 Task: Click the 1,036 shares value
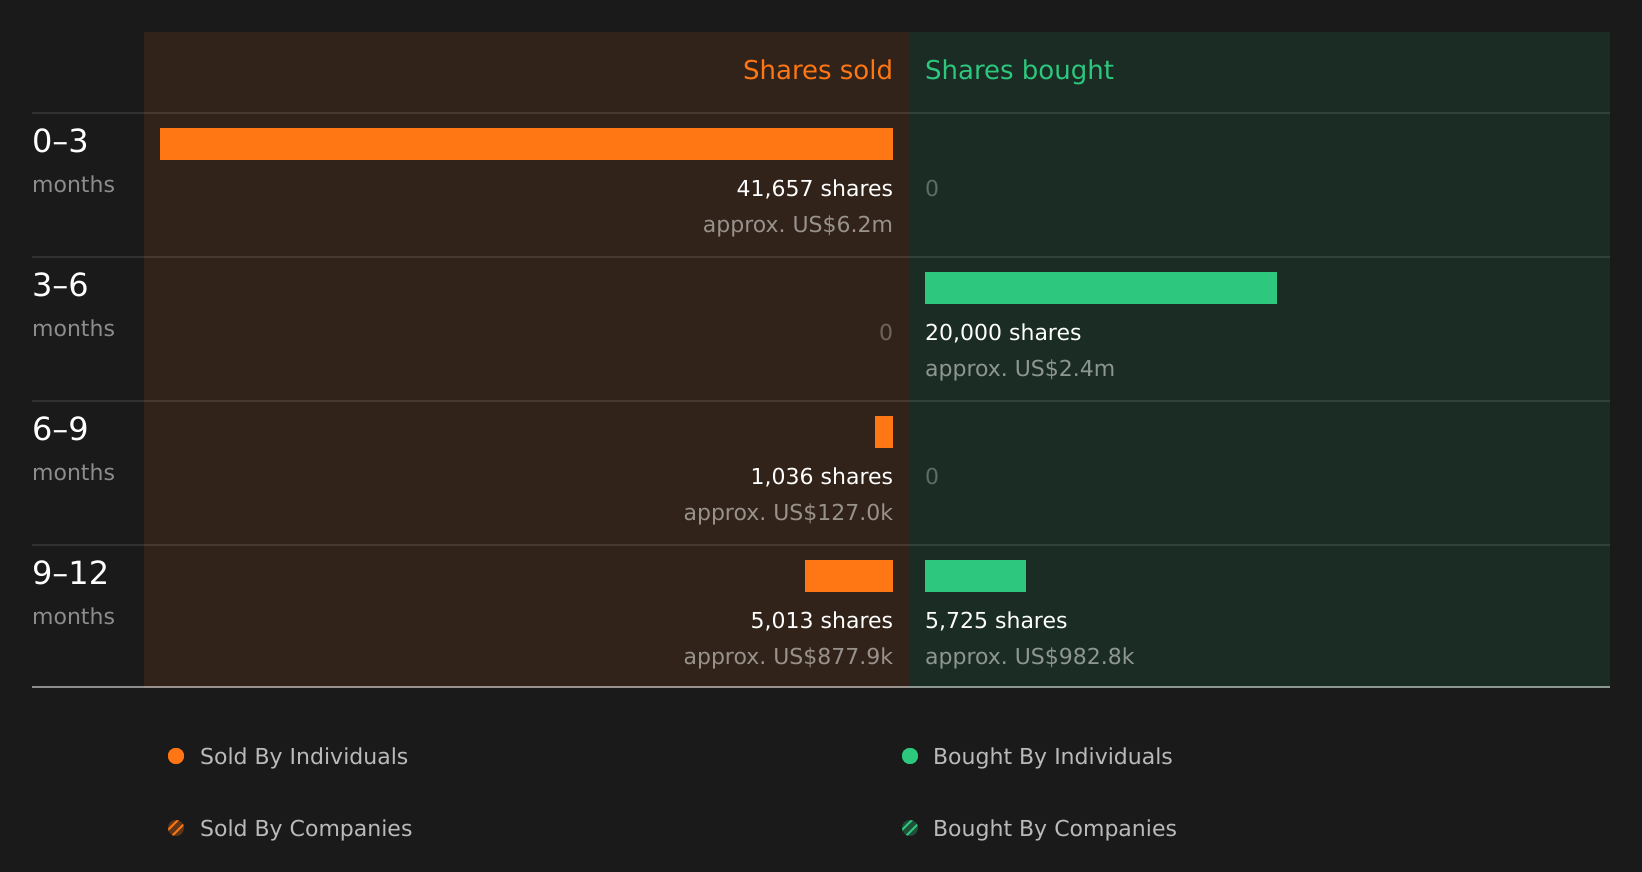(821, 477)
